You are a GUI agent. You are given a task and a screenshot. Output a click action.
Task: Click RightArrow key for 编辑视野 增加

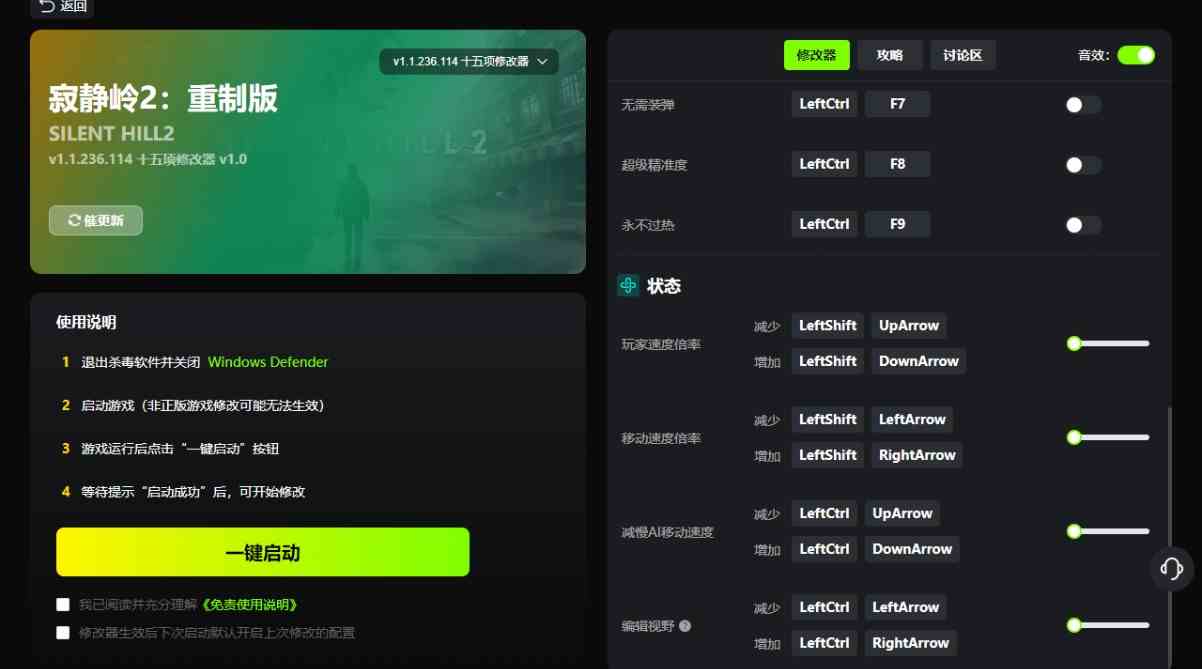tap(910, 643)
